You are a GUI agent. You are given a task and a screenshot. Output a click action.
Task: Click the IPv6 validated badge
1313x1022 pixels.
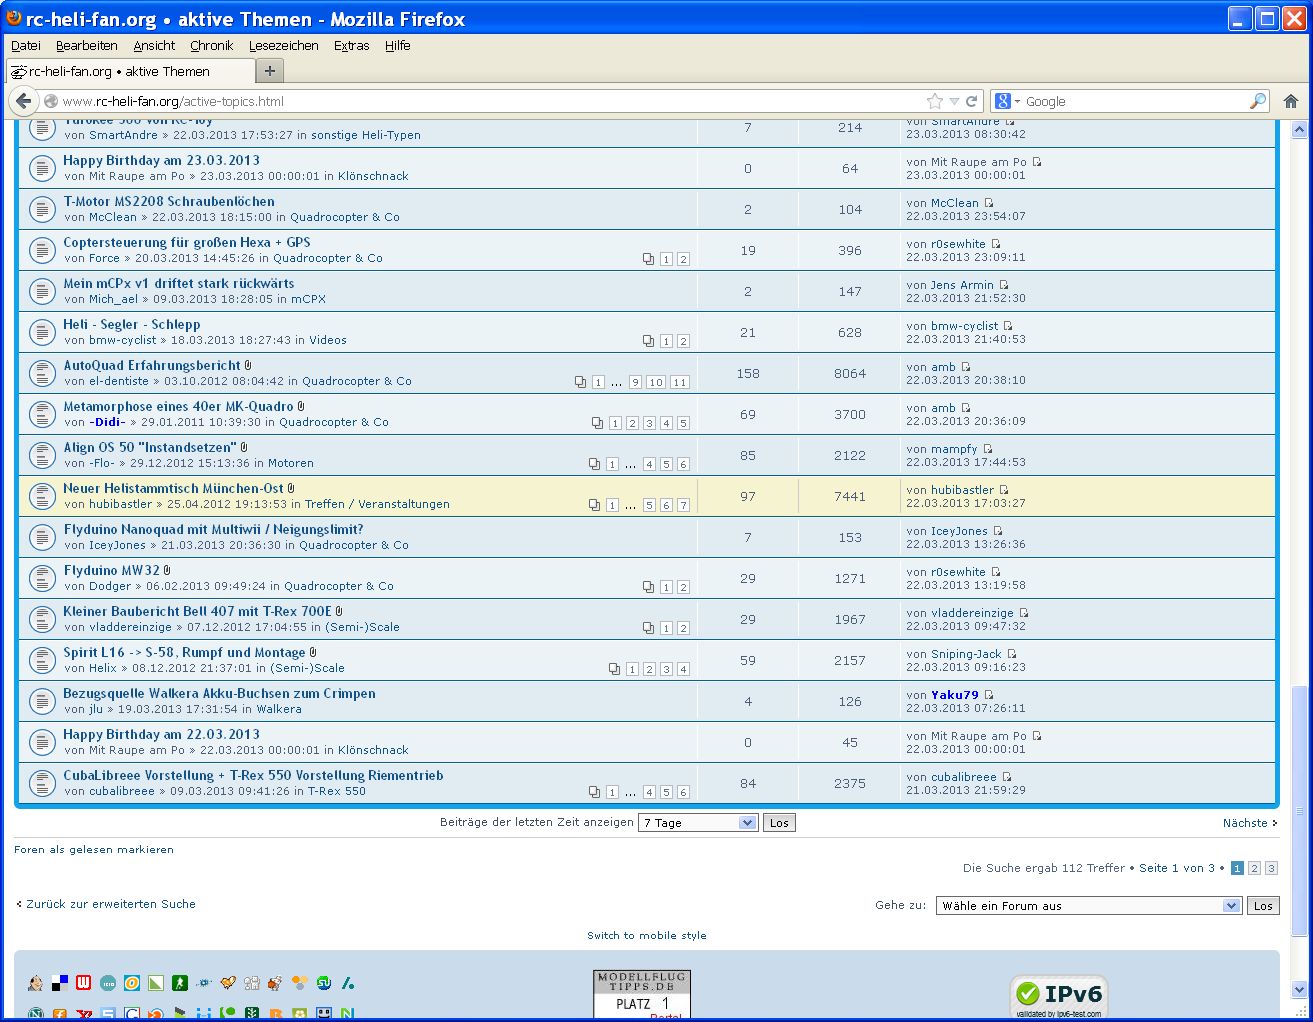(x=1059, y=995)
